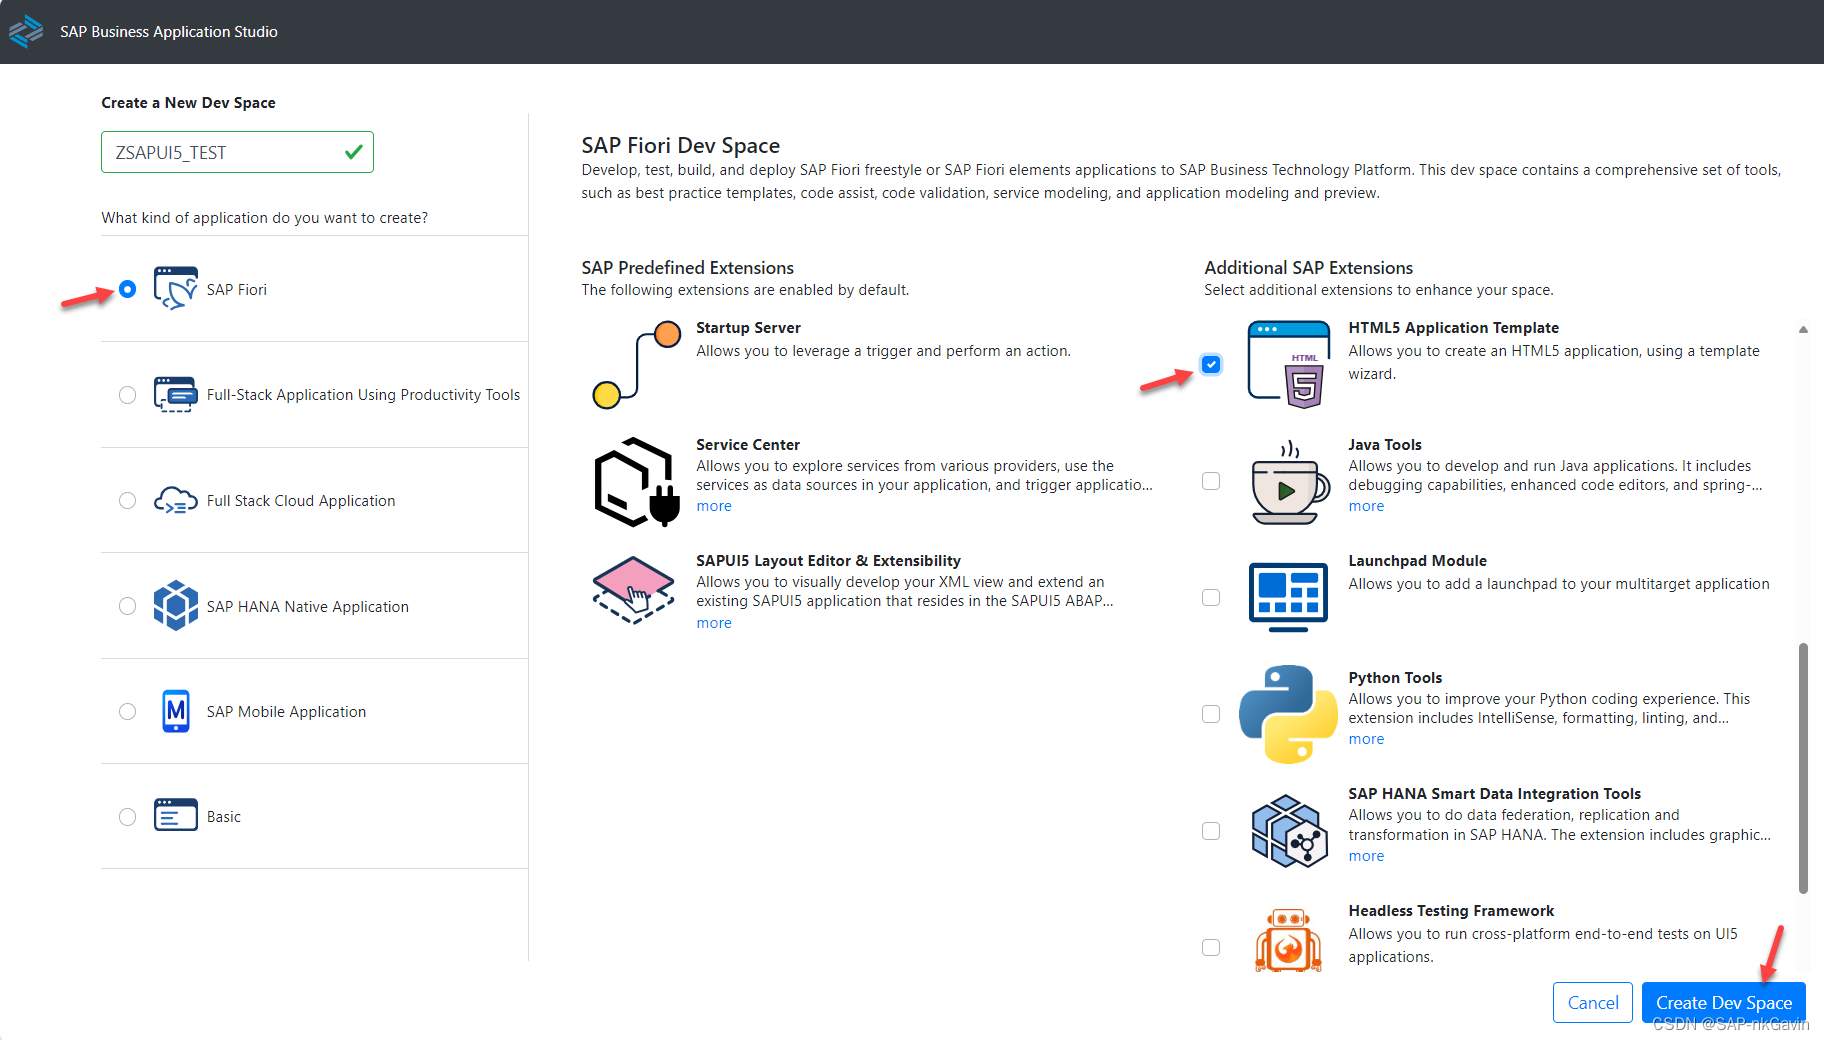Click the scrollbar up arrow in extensions list
Screen dimensions: 1824x1040
[1803, 329]
